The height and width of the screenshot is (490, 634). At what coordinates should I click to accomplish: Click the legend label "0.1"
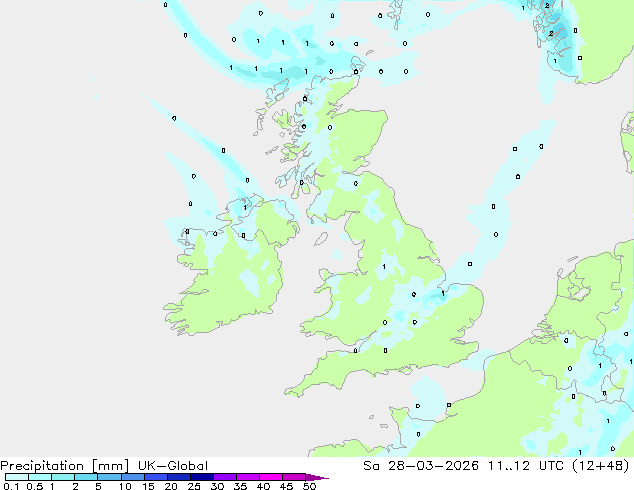(x=11, y=486)
